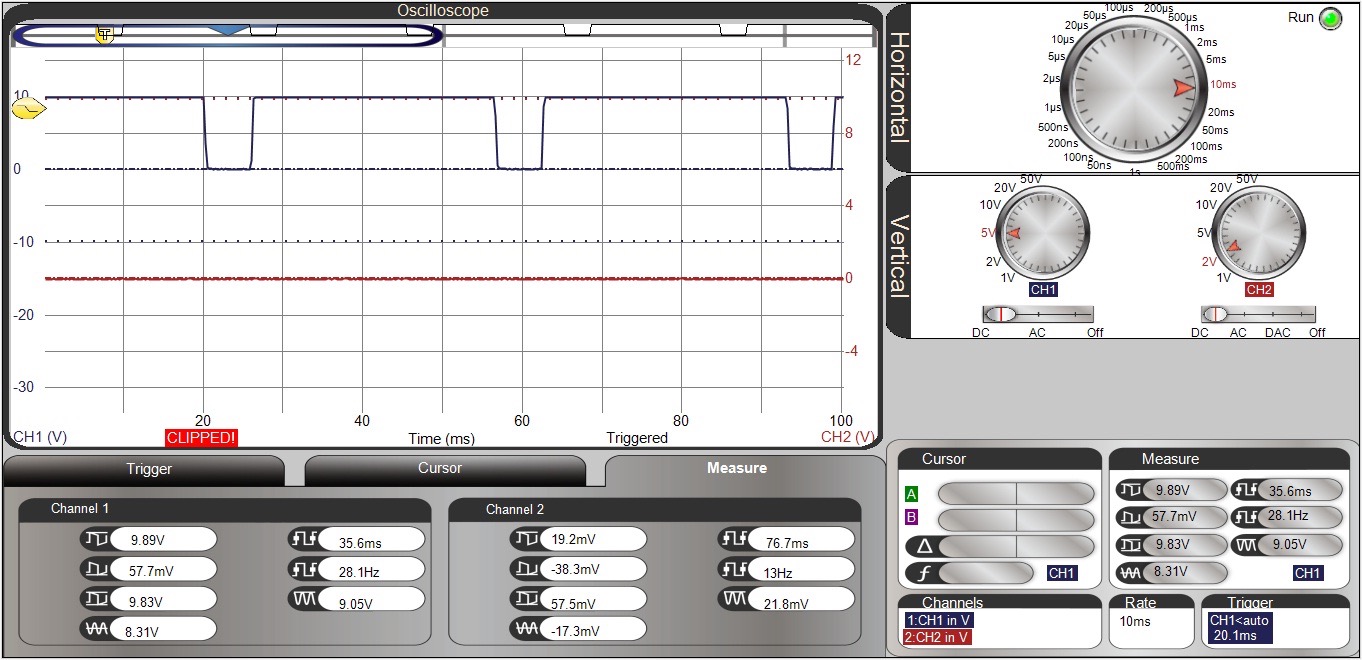Click the red CLIPPED! warning label
The image size is (1362, 660).
202,438
